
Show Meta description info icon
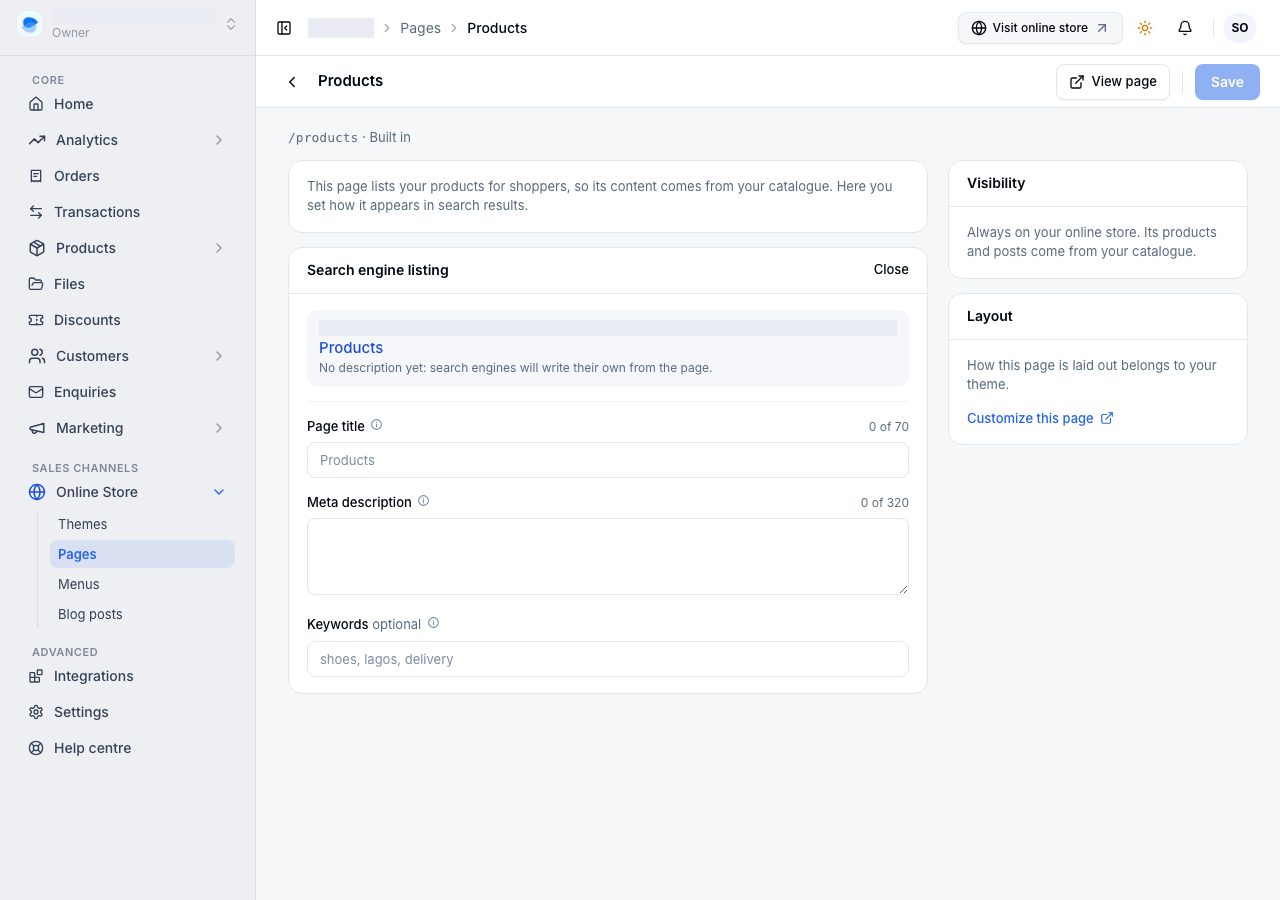click(423, 501)
